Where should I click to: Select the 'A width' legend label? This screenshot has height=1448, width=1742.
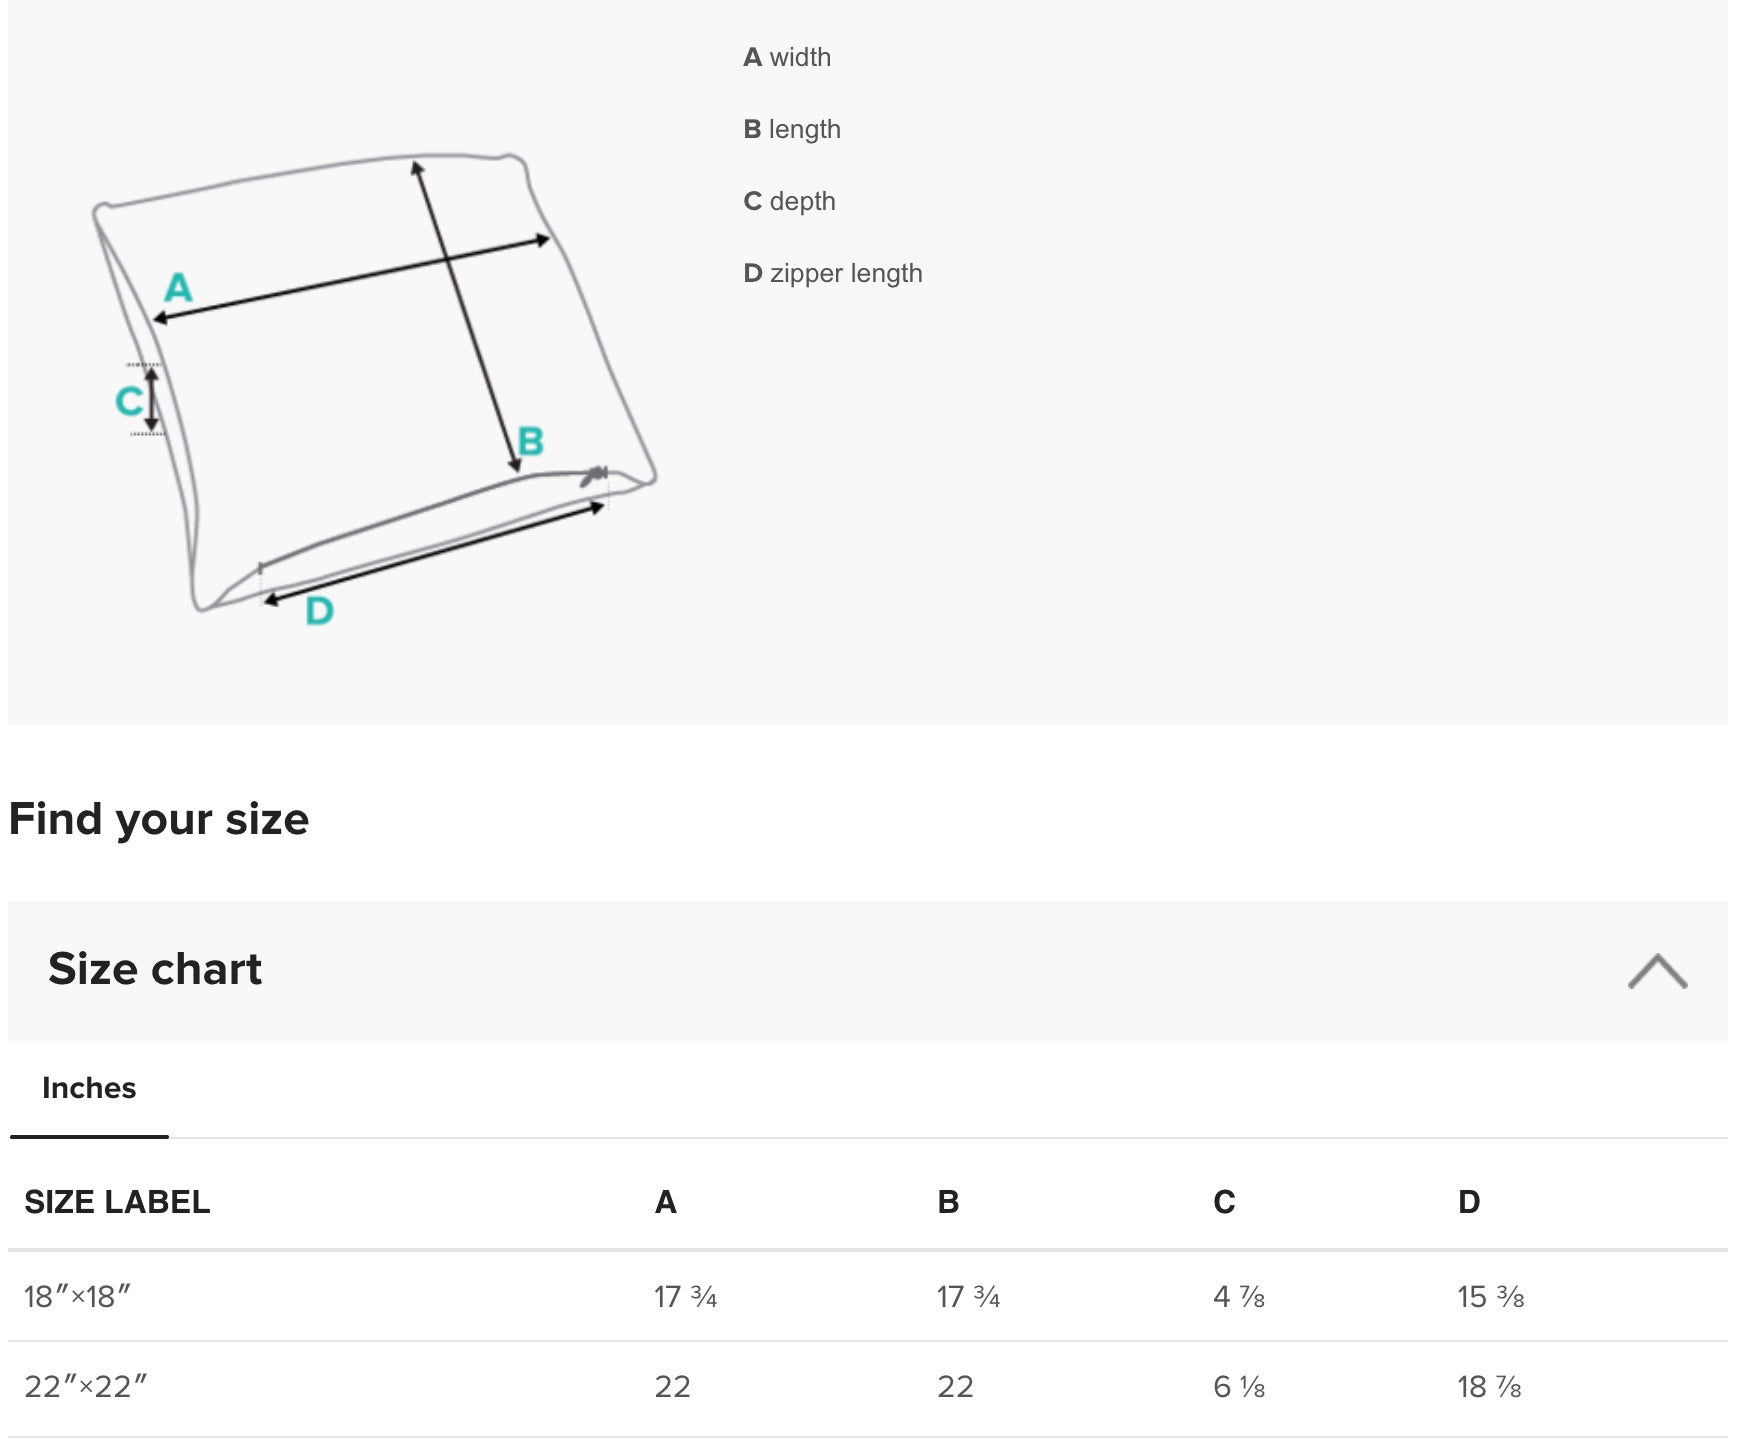787,57
